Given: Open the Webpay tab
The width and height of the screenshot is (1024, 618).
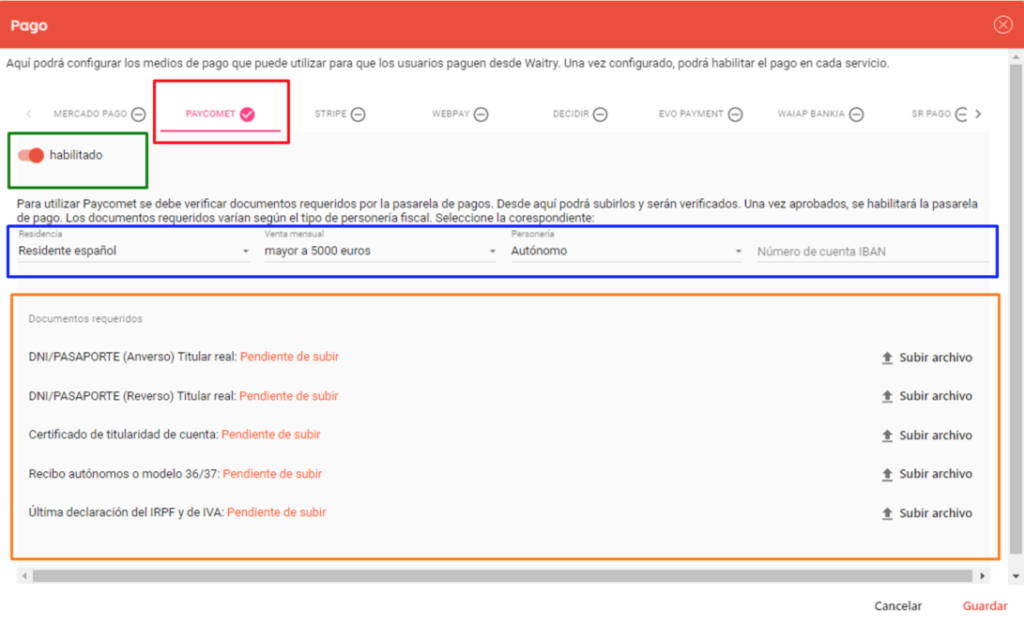Looking at the screenshot, I should click(460, 114).
